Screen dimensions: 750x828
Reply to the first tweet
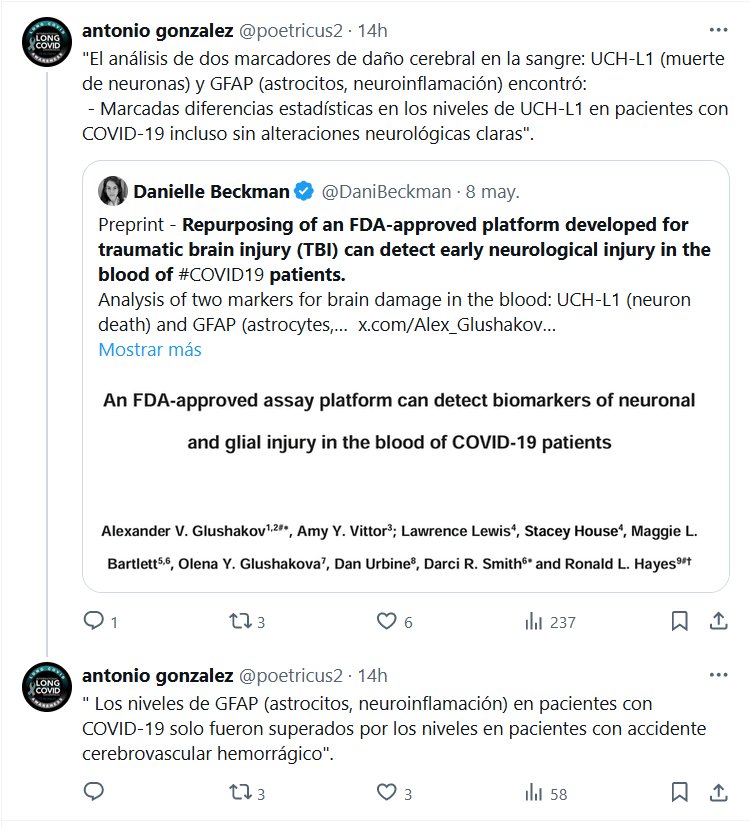click(x=95, y=621)
